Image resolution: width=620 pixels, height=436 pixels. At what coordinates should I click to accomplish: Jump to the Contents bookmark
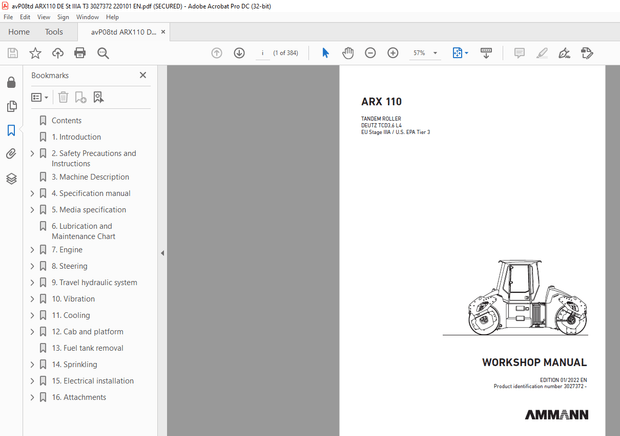pyautogui.click(x=66, y=121)
